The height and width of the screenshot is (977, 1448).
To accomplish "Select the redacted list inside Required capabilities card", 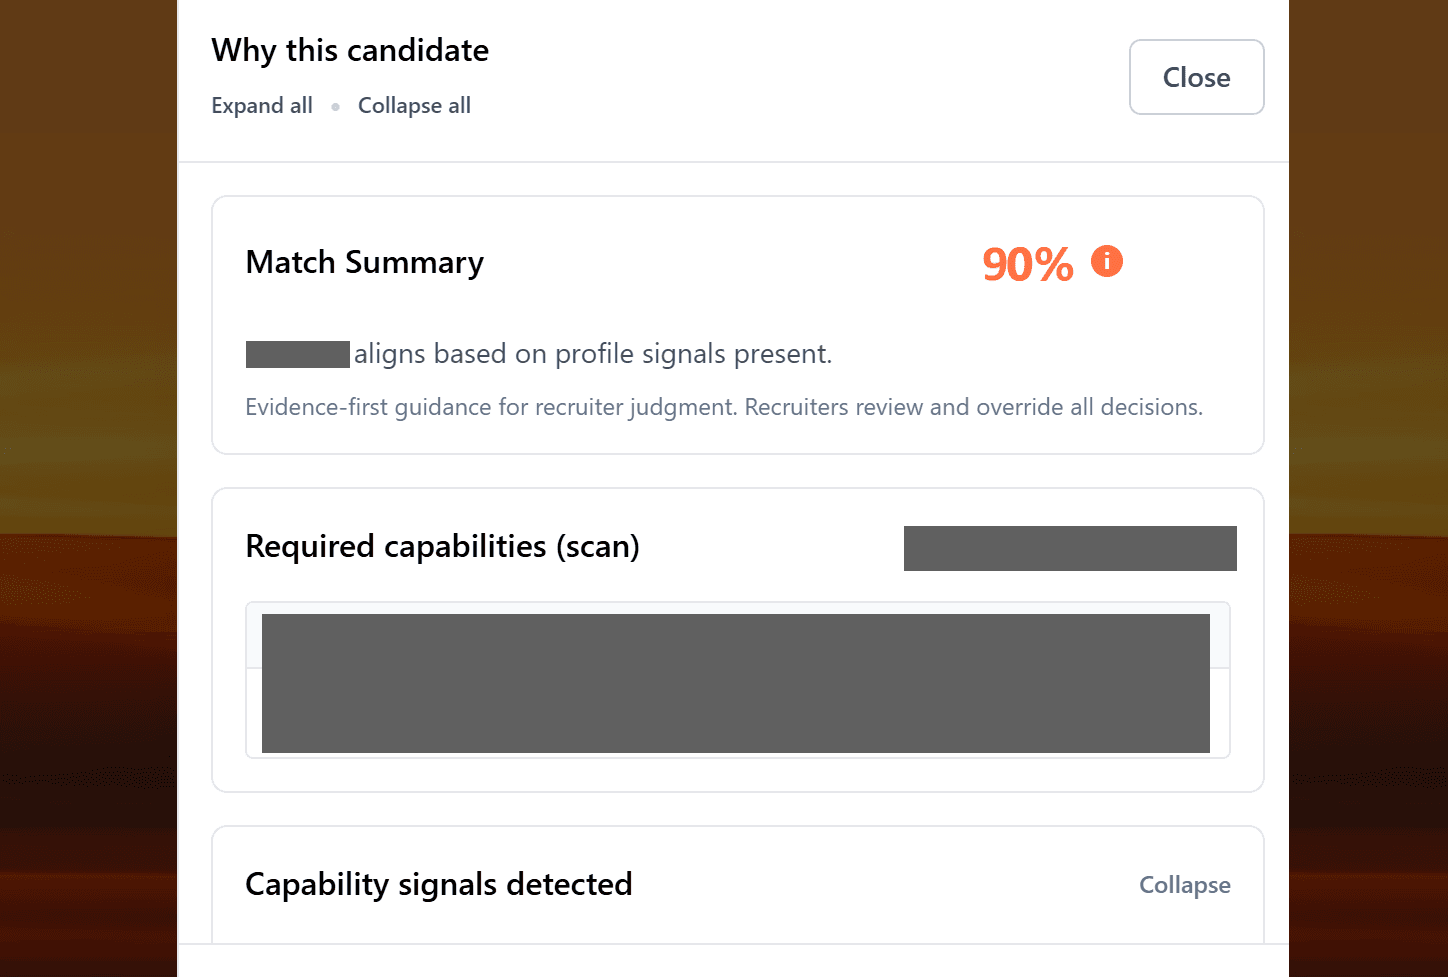I will pyautogui.click(x=736, y=683).
